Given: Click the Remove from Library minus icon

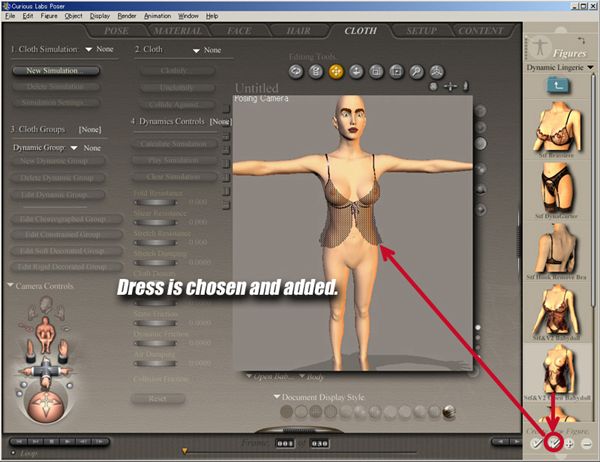Looking at the screenshot, I should pos(586,442).
